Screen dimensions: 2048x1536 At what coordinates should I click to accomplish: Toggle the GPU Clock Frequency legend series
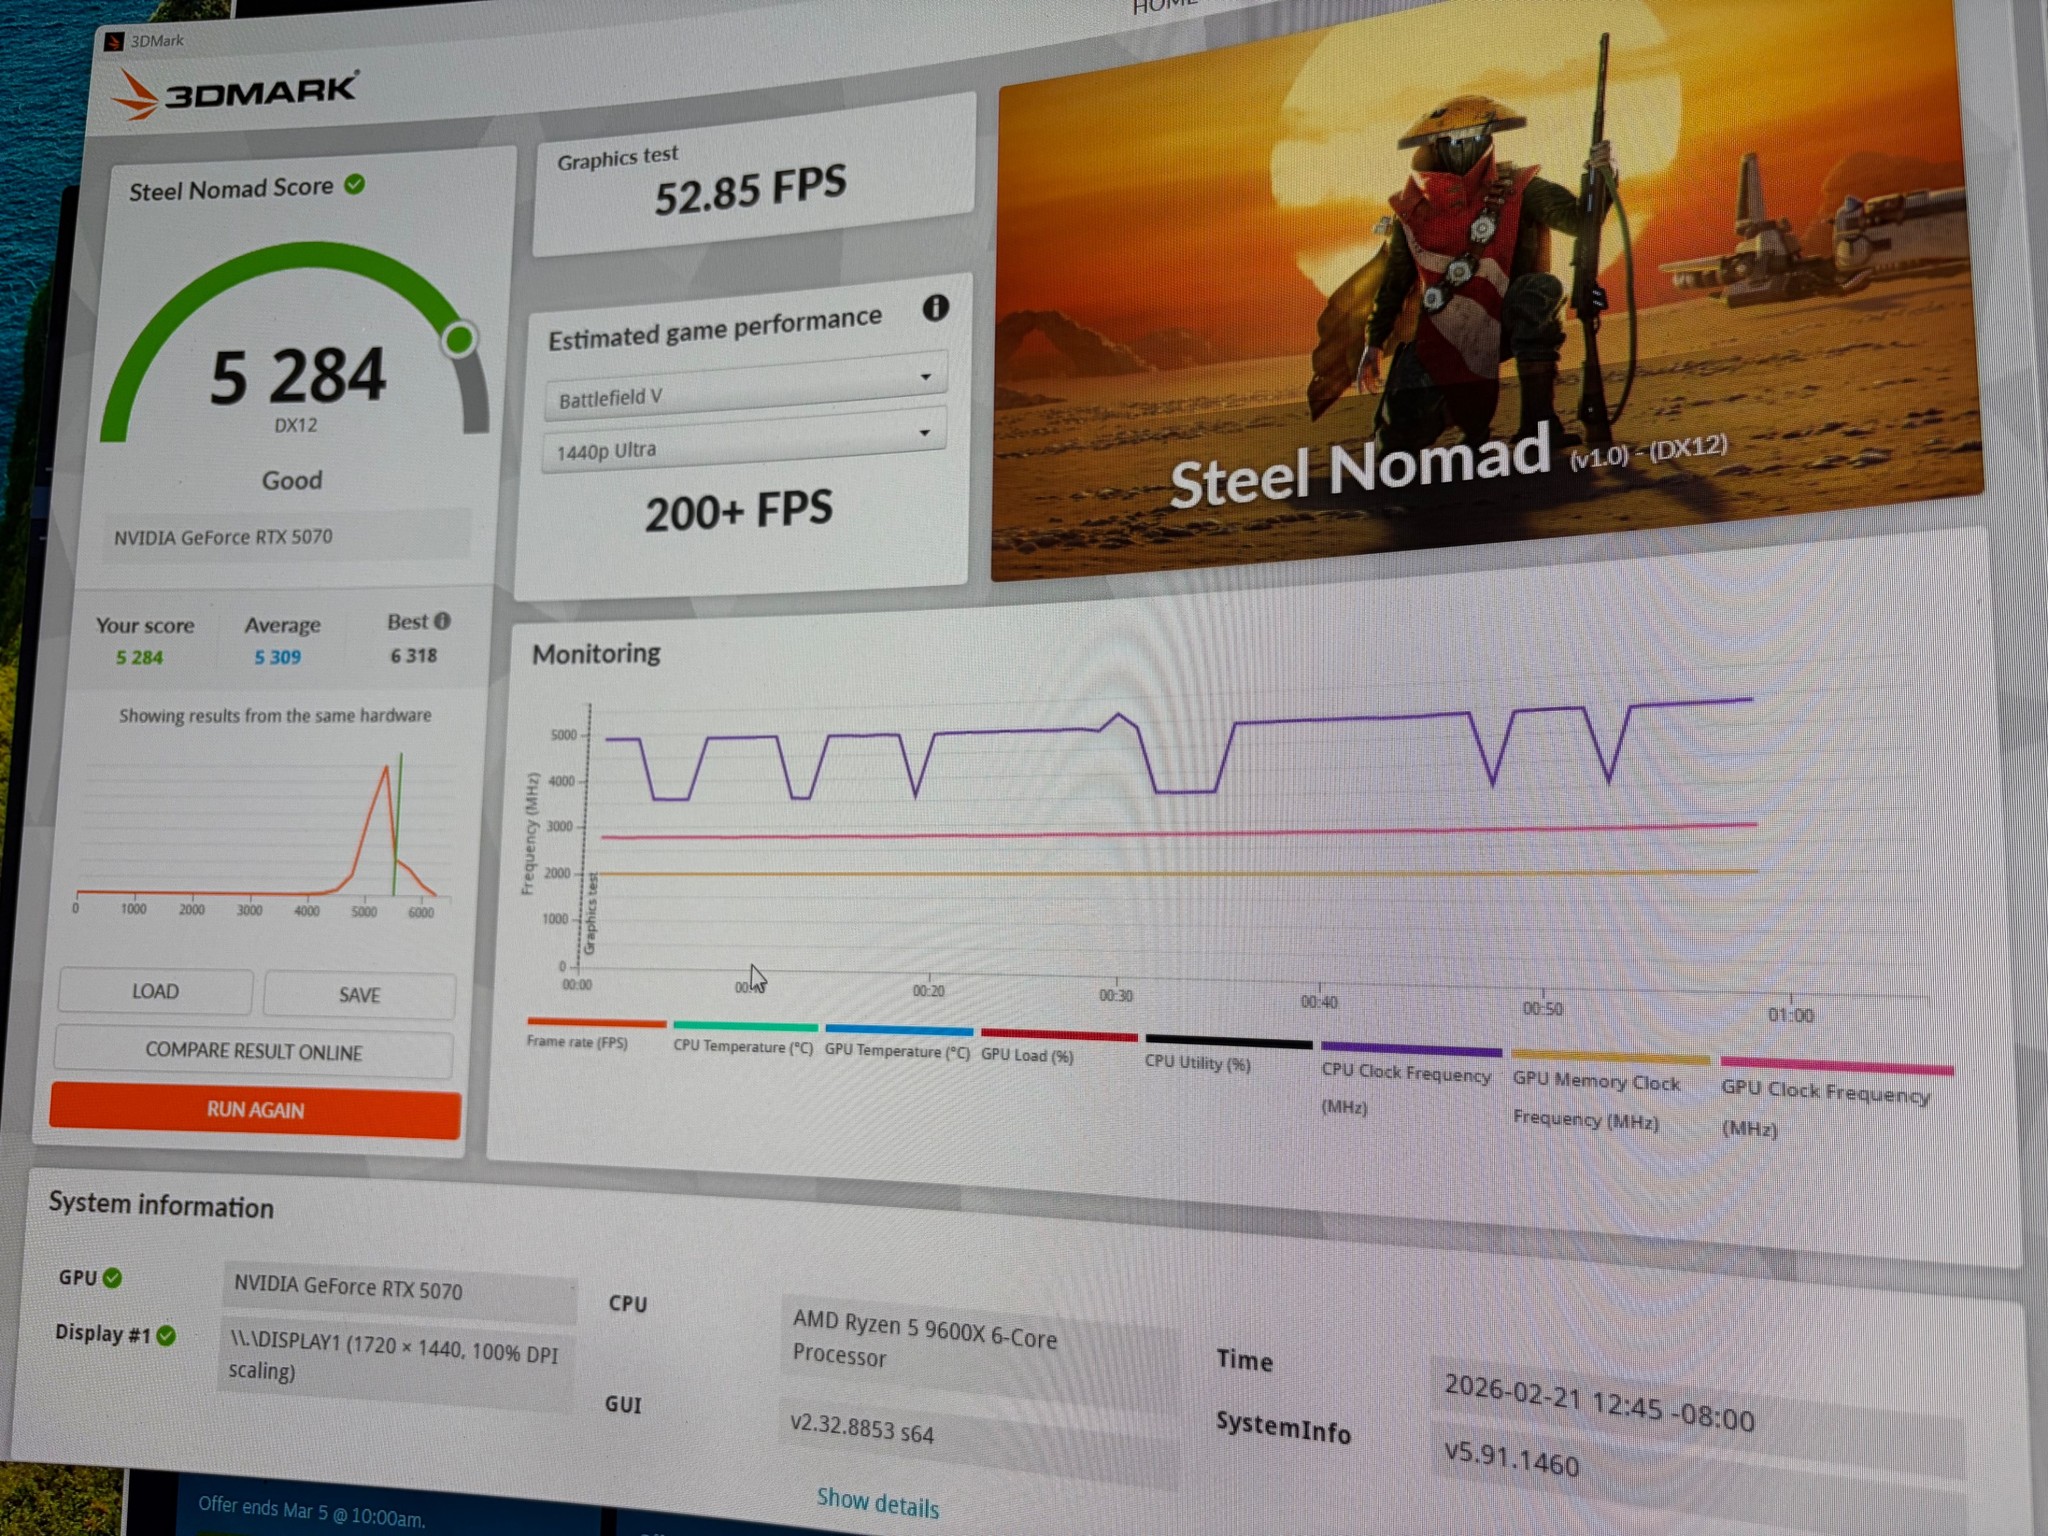tap(1835, 1100)
